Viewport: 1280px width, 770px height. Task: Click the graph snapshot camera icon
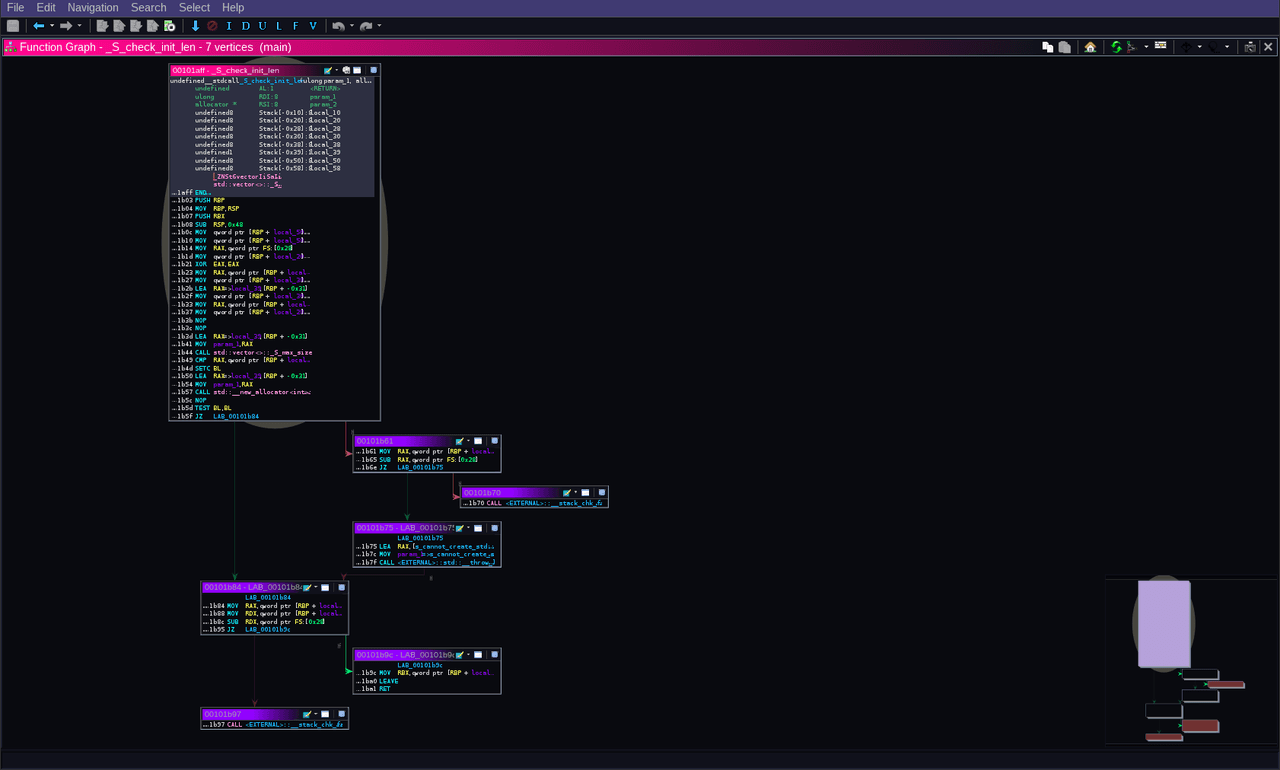(1250, 47)
